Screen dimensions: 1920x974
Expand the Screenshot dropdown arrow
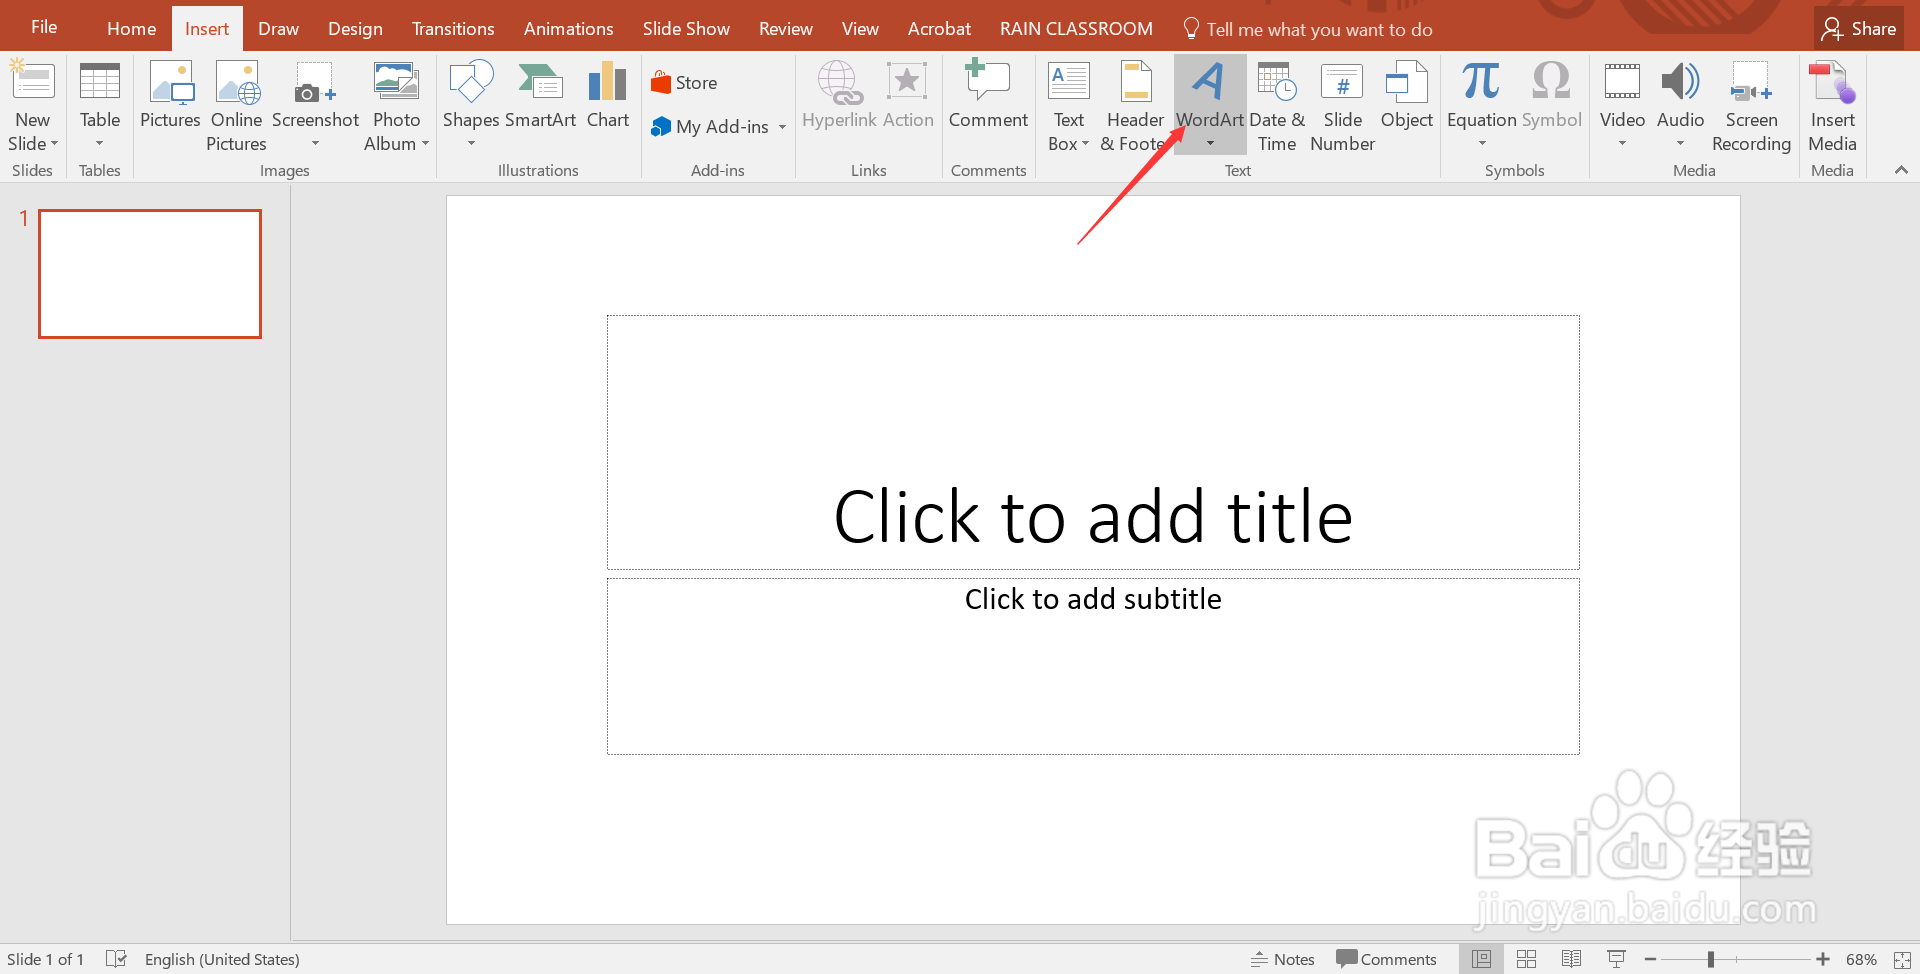315,144
